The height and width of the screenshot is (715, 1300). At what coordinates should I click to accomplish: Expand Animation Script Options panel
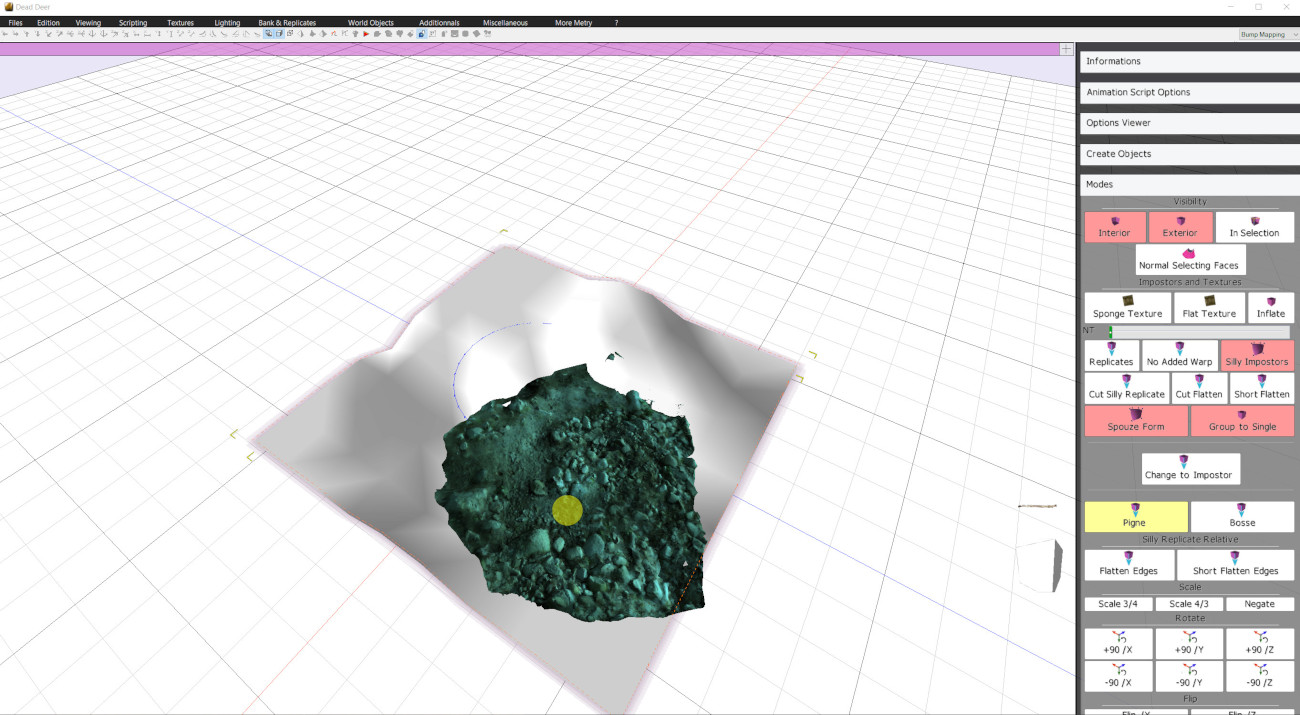click(1190, 92)
